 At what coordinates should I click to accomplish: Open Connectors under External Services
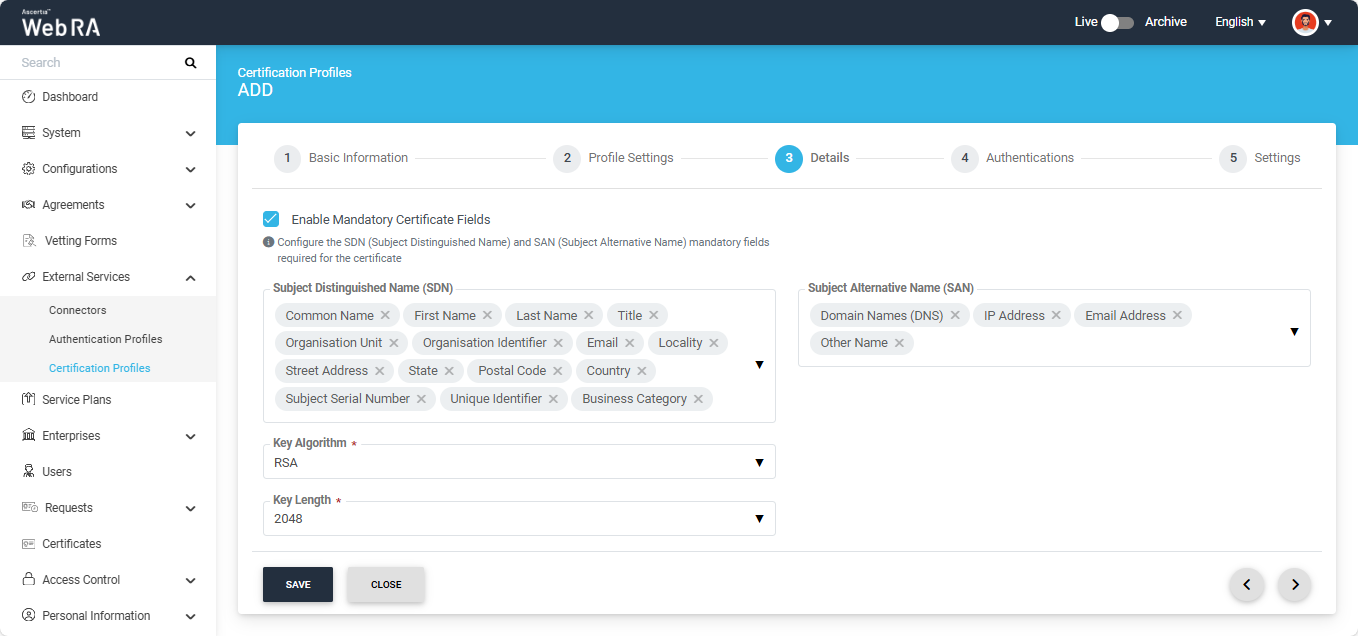(78, 310)
